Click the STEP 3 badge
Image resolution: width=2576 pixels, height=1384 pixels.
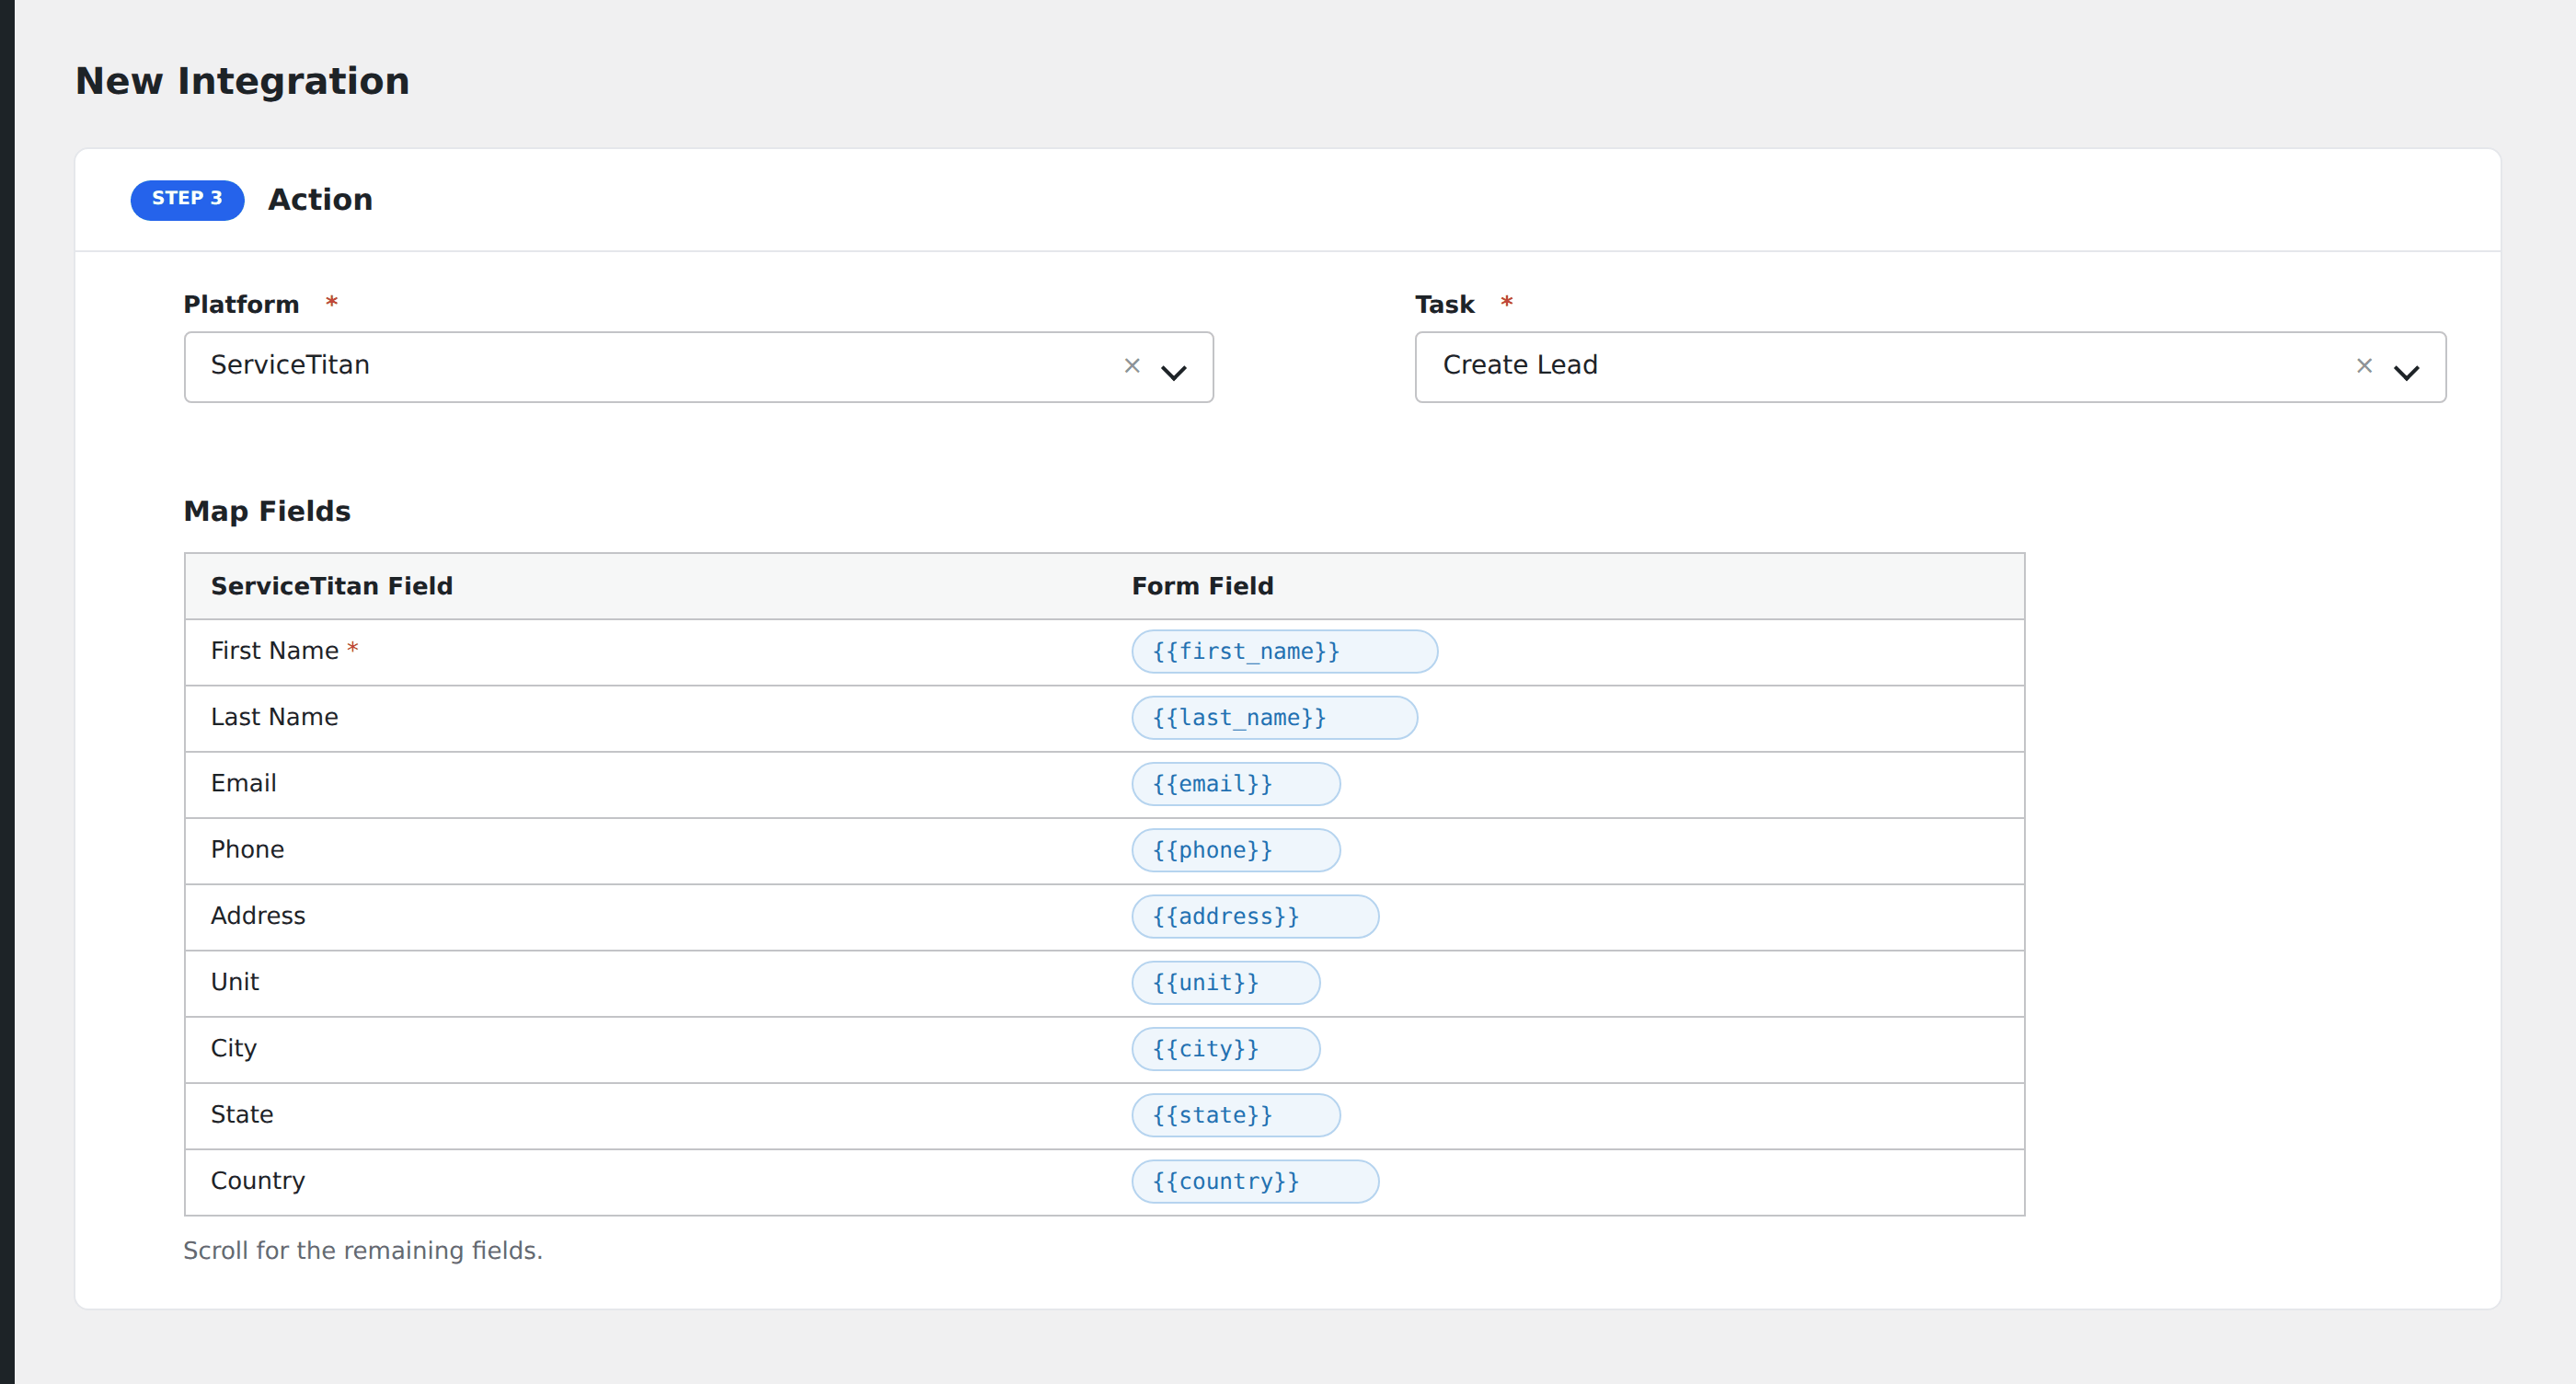pyautogui.click(x=187, y=199)
